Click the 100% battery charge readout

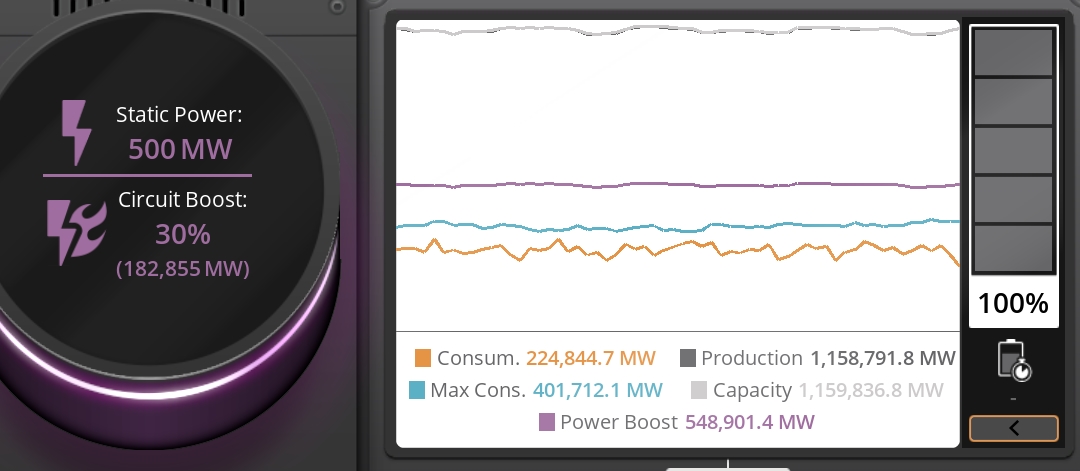tap(1013, 303)
